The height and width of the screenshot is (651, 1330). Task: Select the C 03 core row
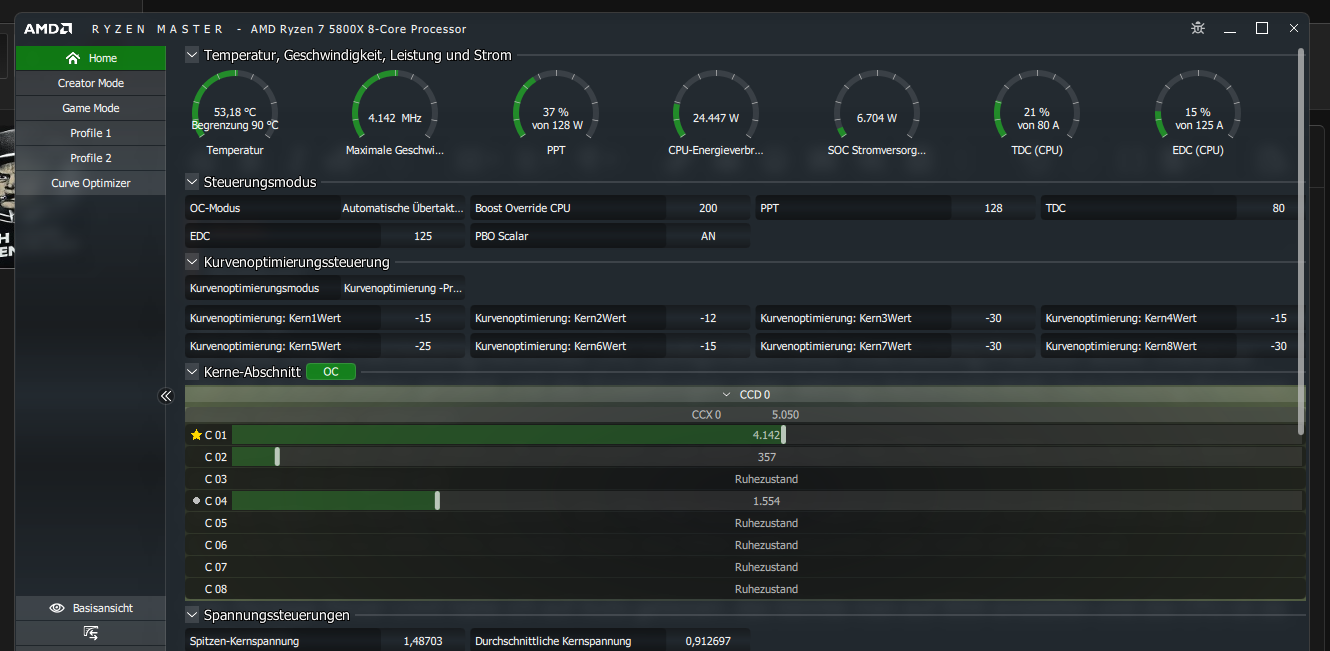pyautogui.click(x=745, y=479)
